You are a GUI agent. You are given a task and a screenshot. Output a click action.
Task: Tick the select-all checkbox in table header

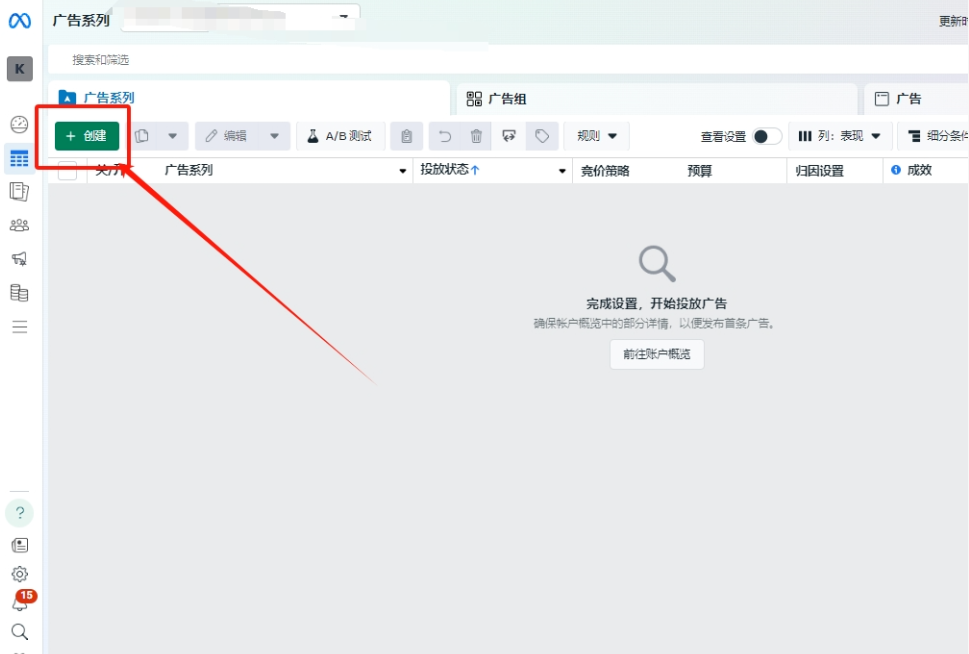click(67, 170)
